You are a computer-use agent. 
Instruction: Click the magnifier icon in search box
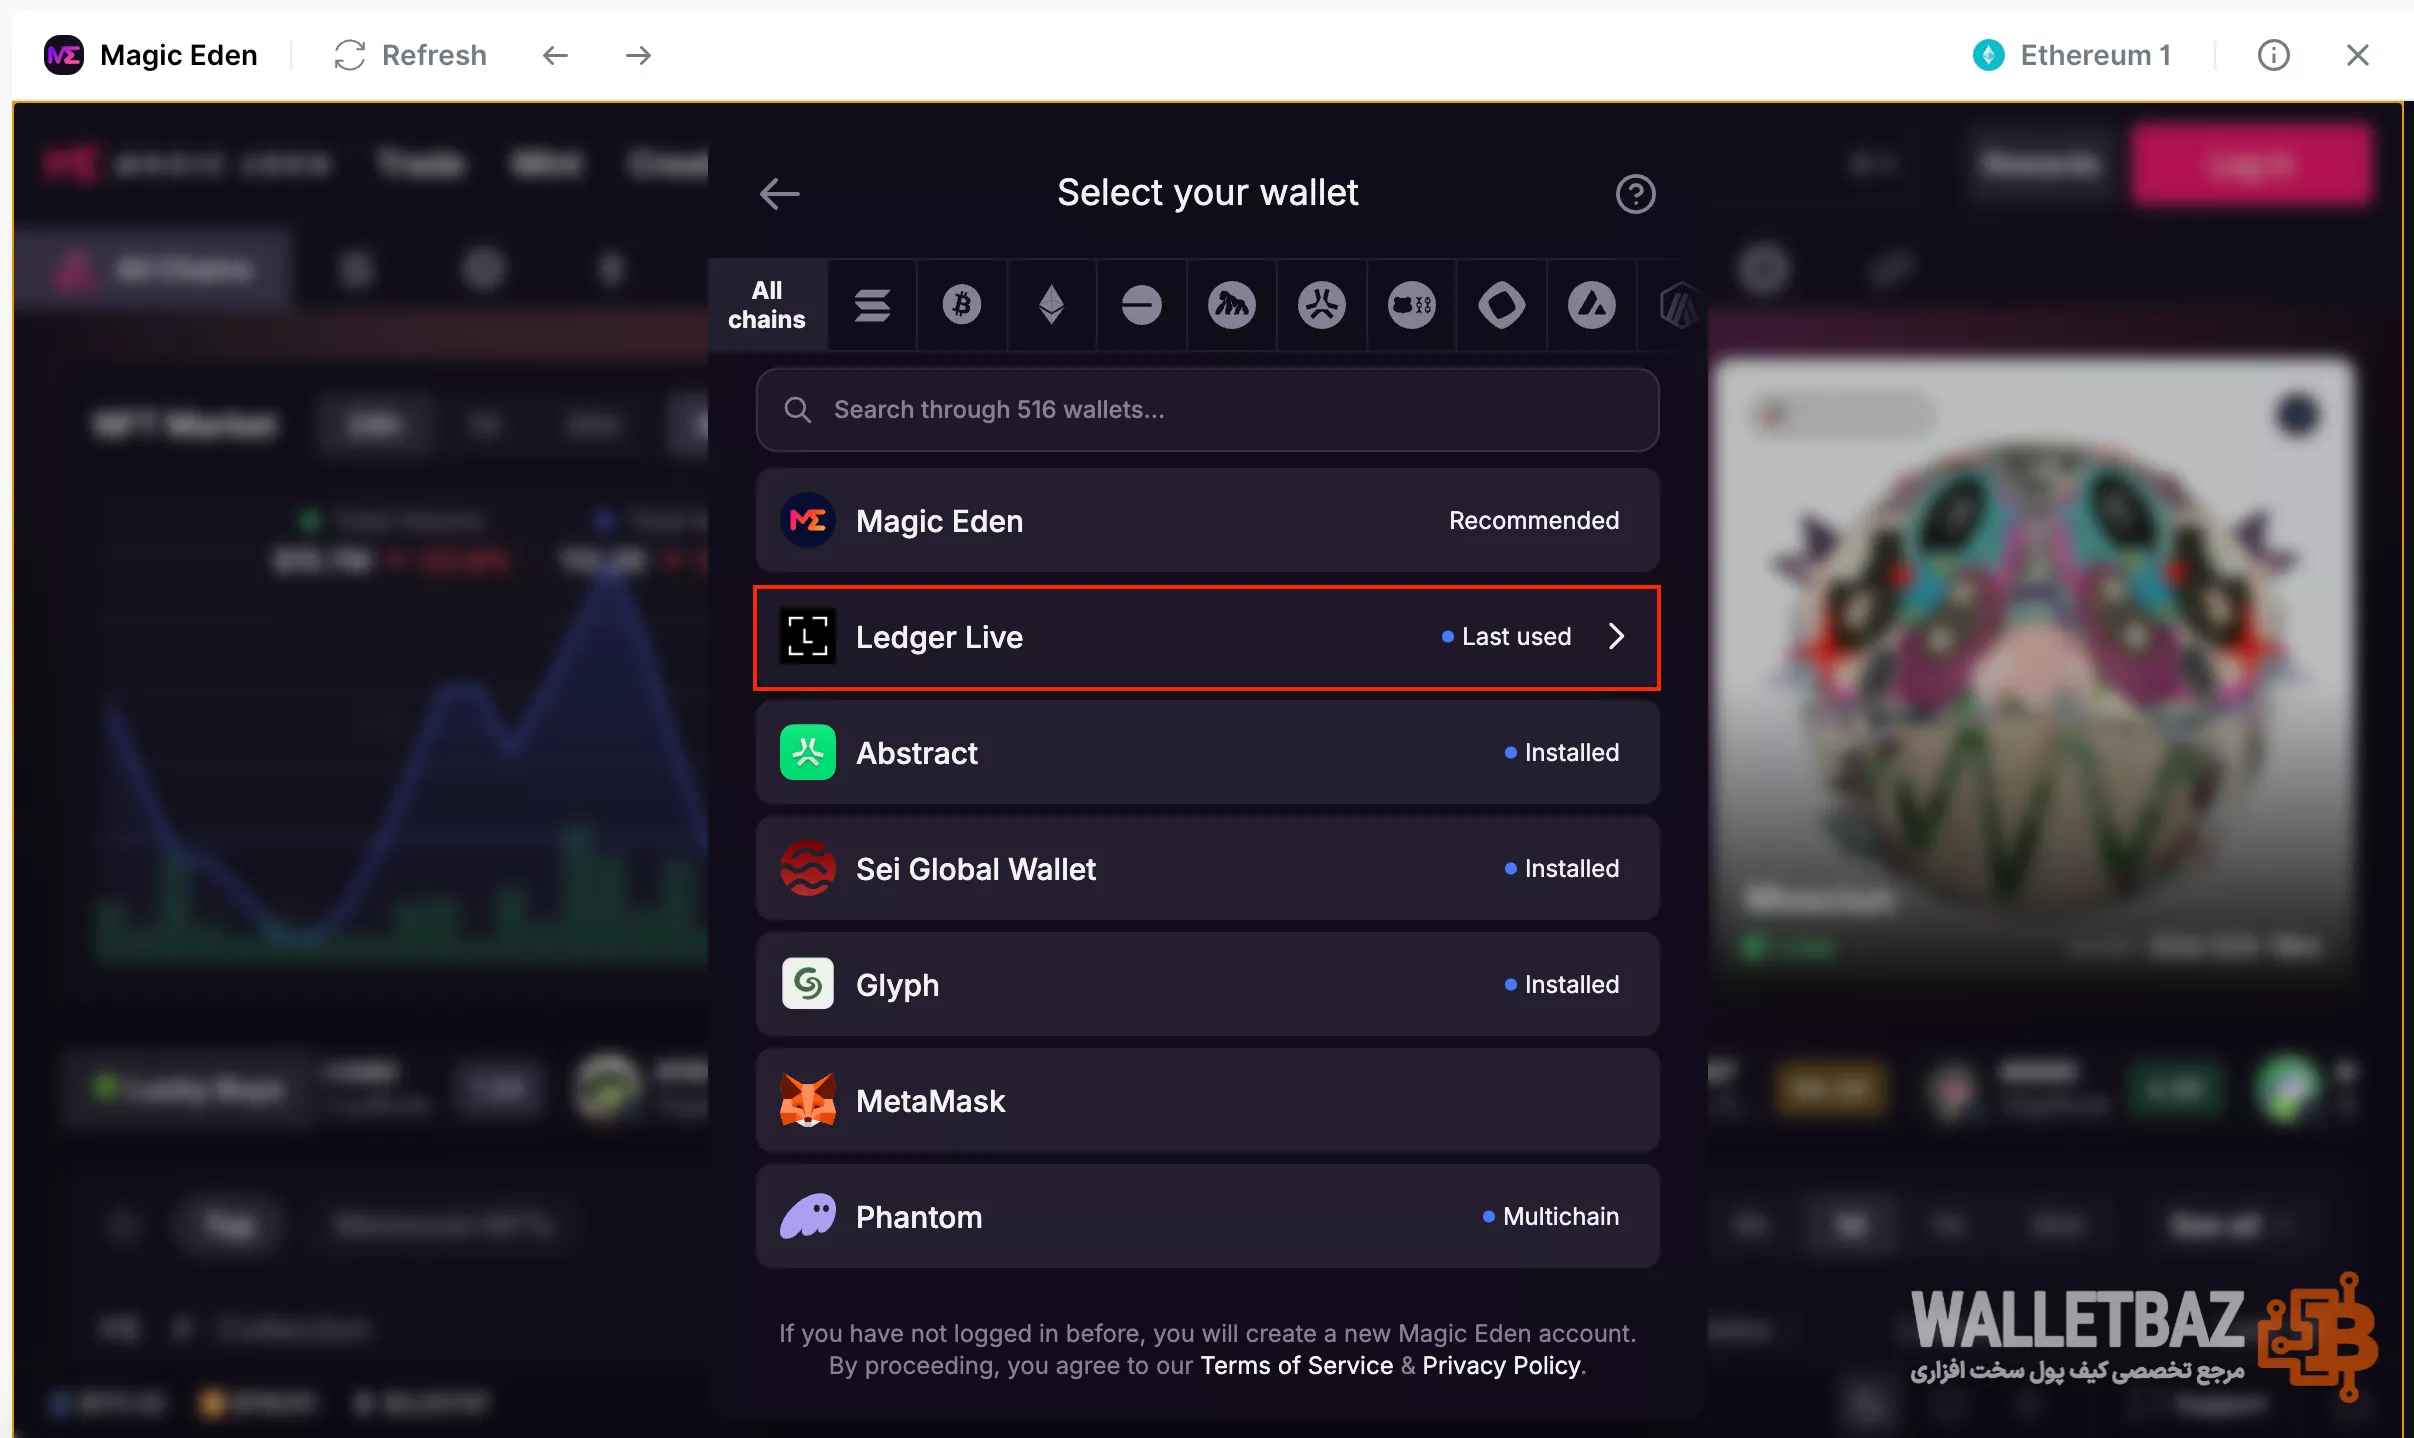[x=797, y=410]
